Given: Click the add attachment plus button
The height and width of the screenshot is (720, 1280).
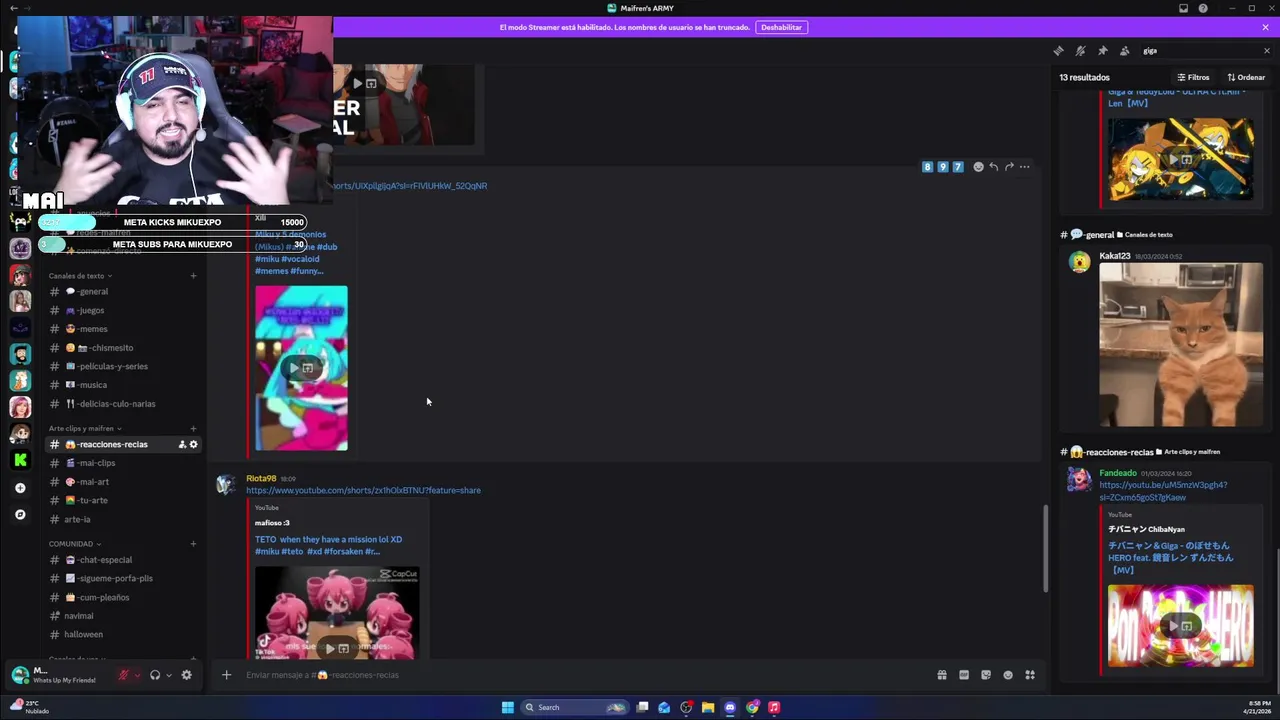Looking at the screenshot, I should [x=226, y=675].
